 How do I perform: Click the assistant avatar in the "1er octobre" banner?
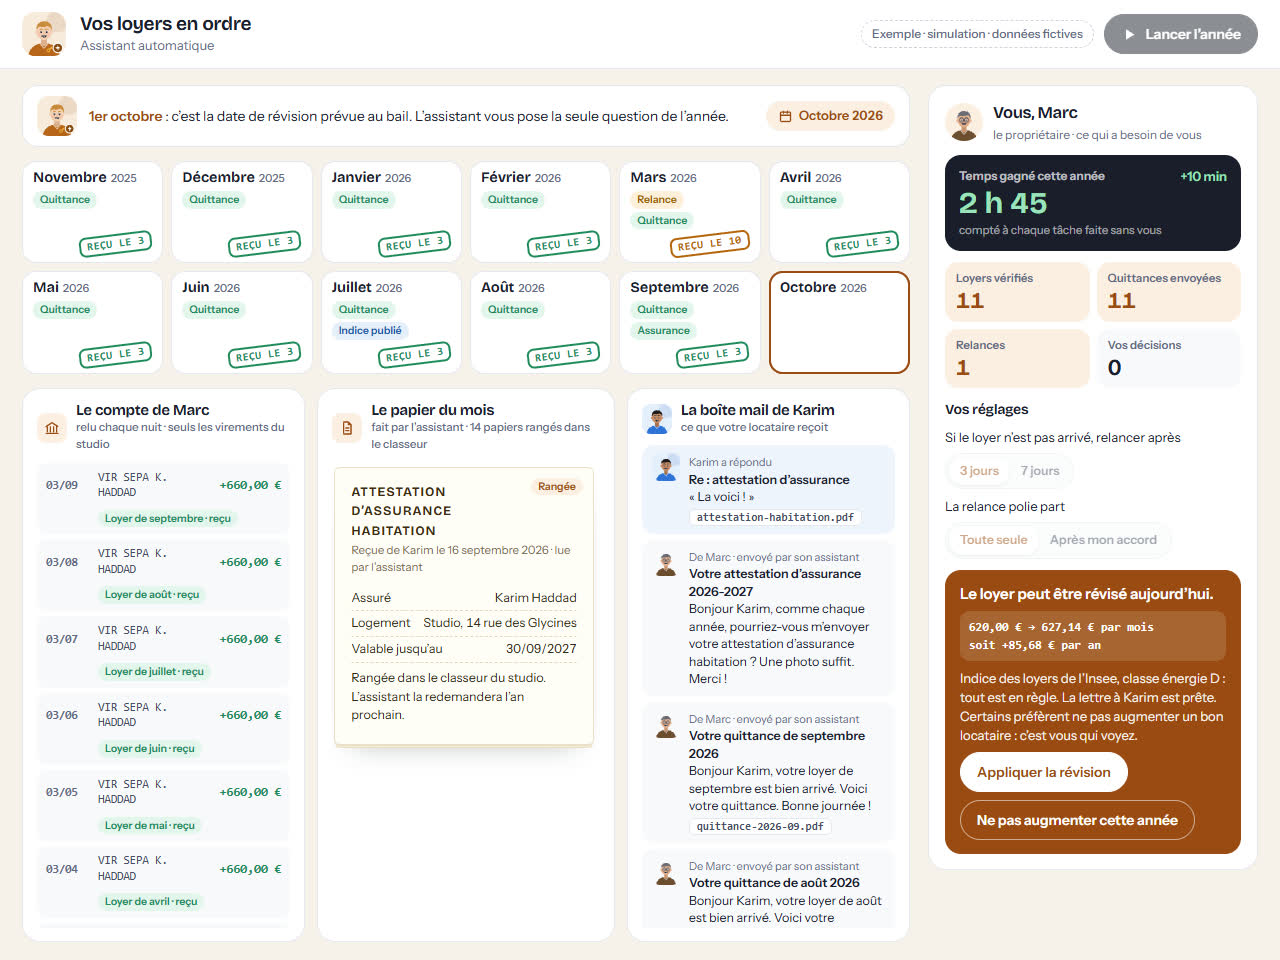tap(57, 116)
